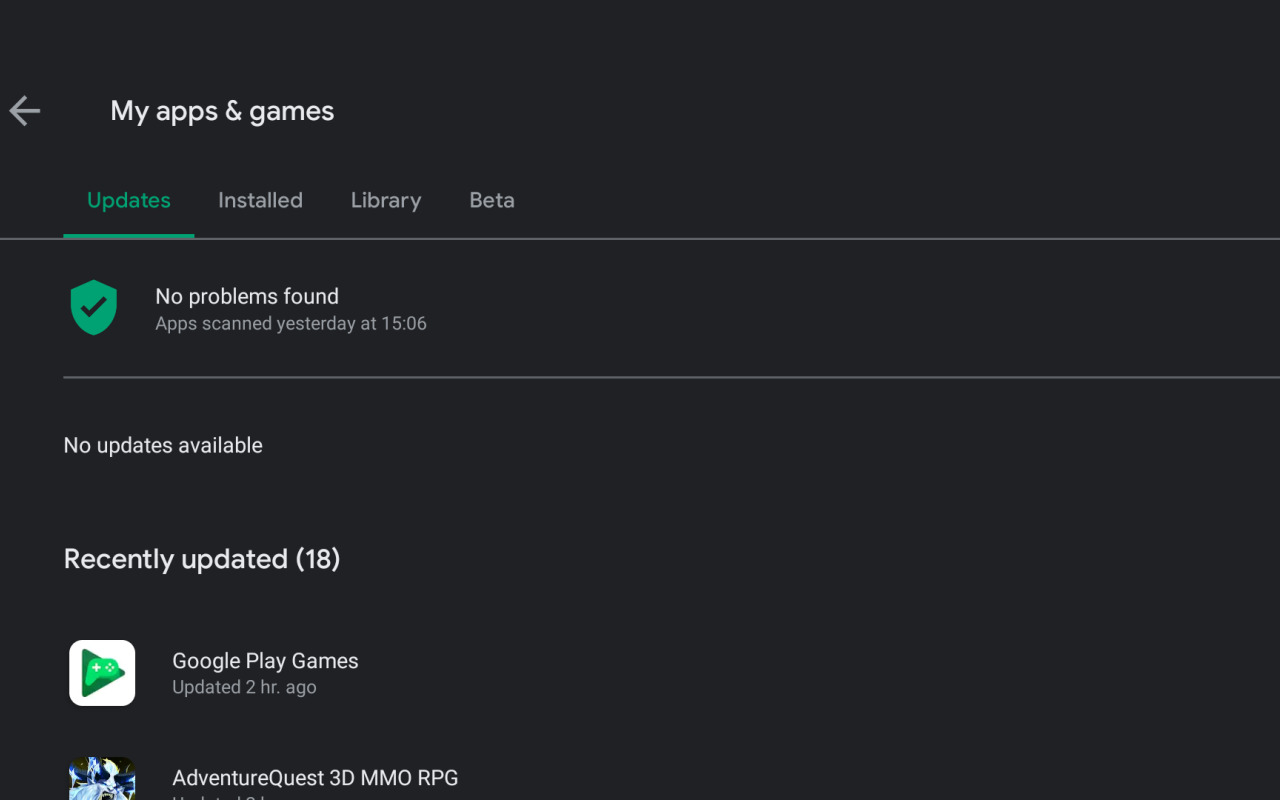This screenshot has width=1280, height=800.
Task: Select the "Recently updated (18)" heading
Action: (x=202, y=559)
